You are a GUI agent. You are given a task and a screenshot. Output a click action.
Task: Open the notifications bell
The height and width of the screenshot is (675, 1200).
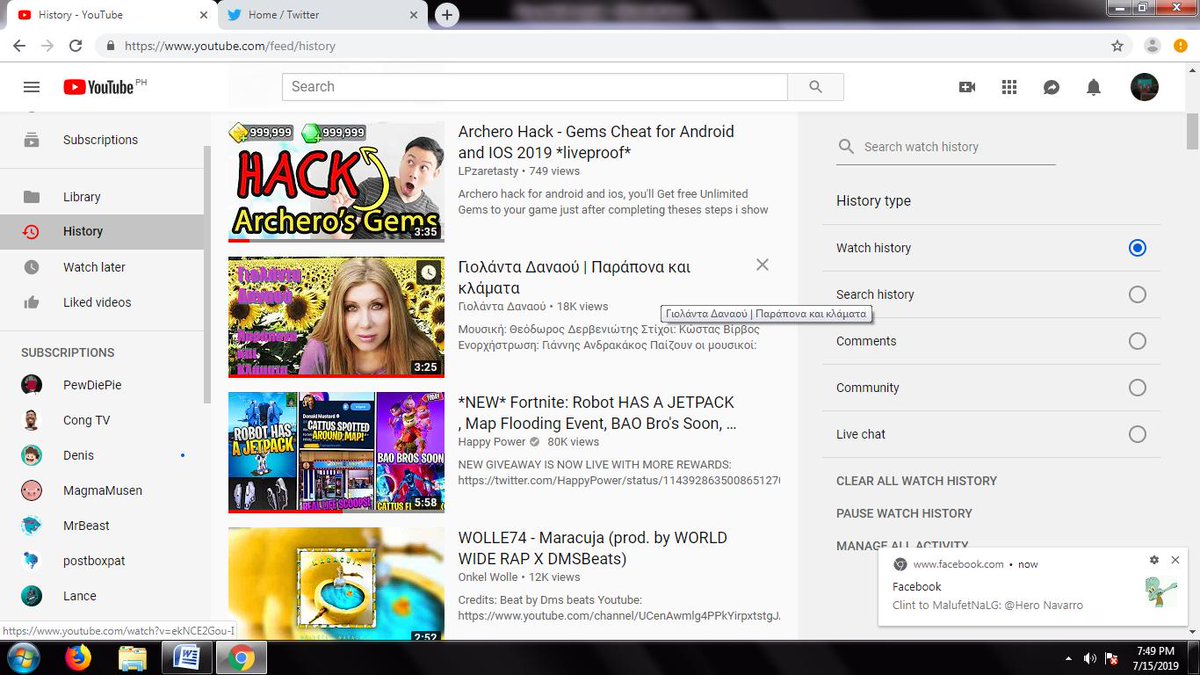coord(1094,87)
